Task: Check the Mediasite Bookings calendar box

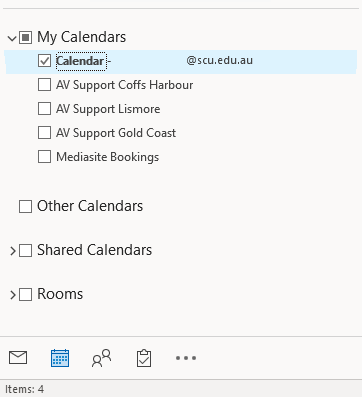Action: coord(44,157)
